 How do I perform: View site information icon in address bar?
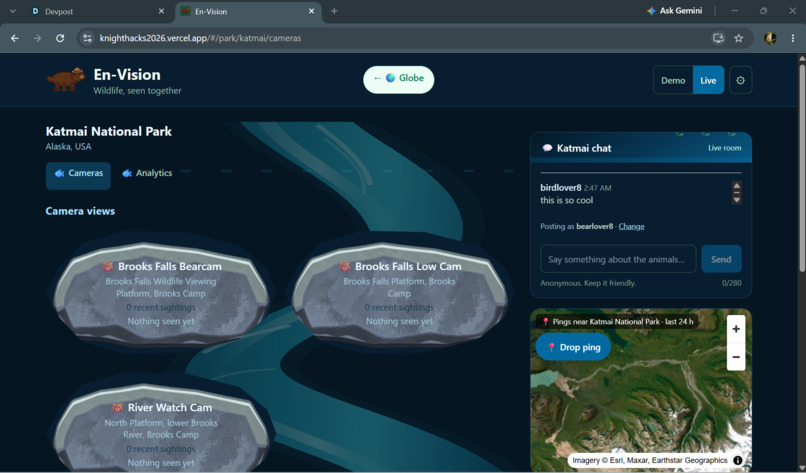87,38
